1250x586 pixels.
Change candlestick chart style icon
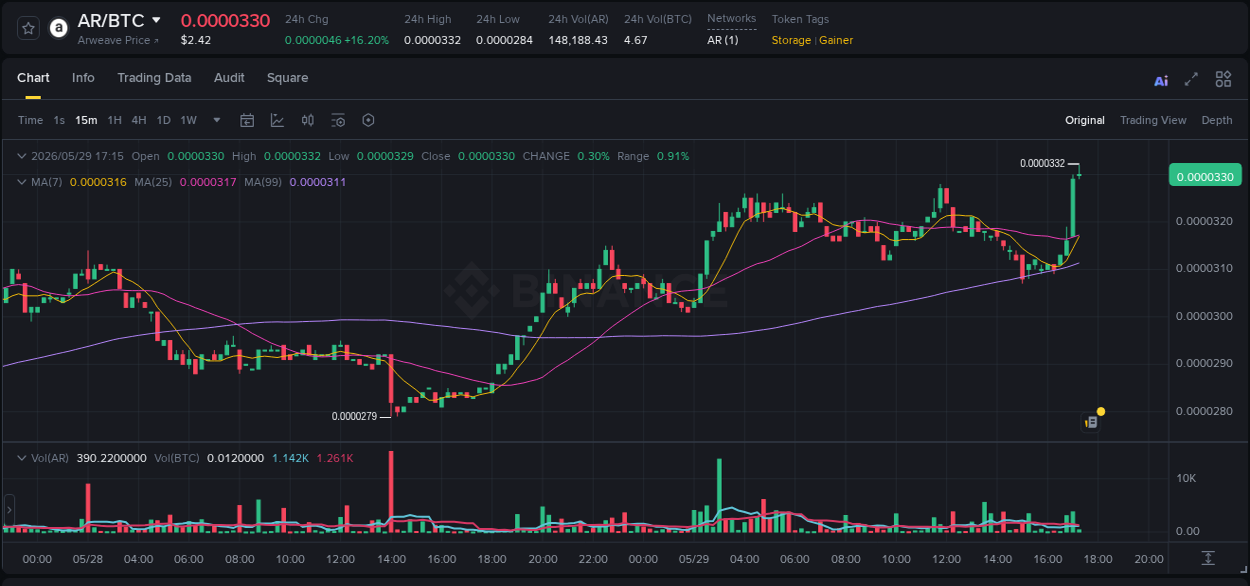click(308, 120)
